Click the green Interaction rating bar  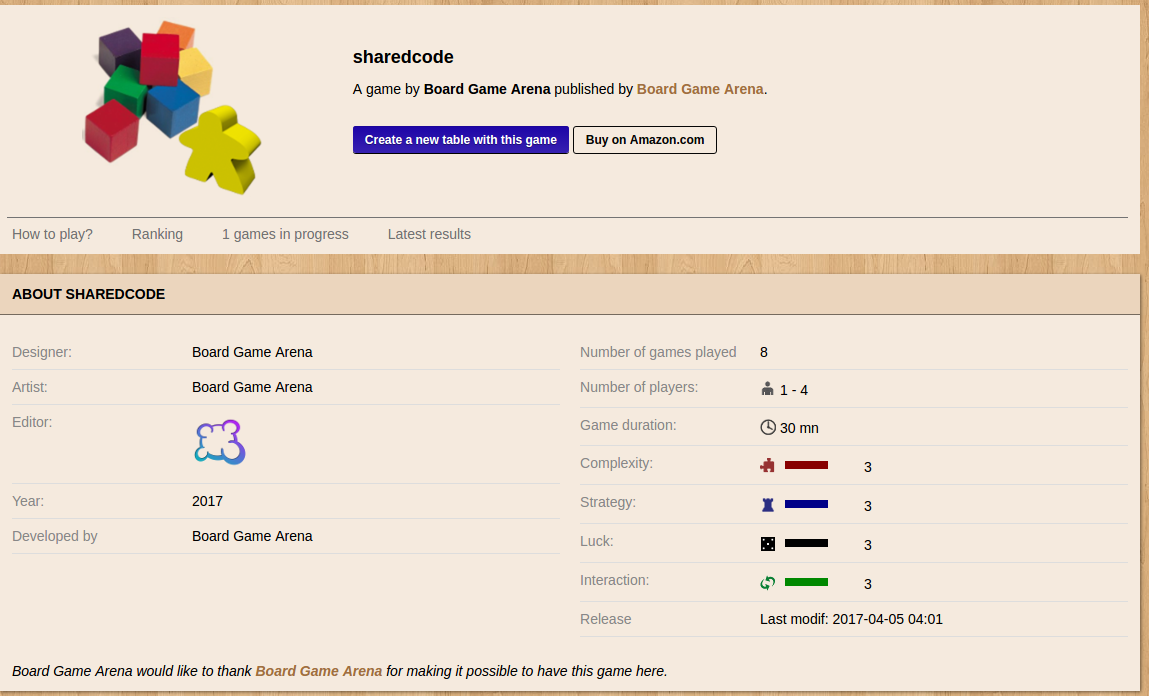click(x=805, y=581)
